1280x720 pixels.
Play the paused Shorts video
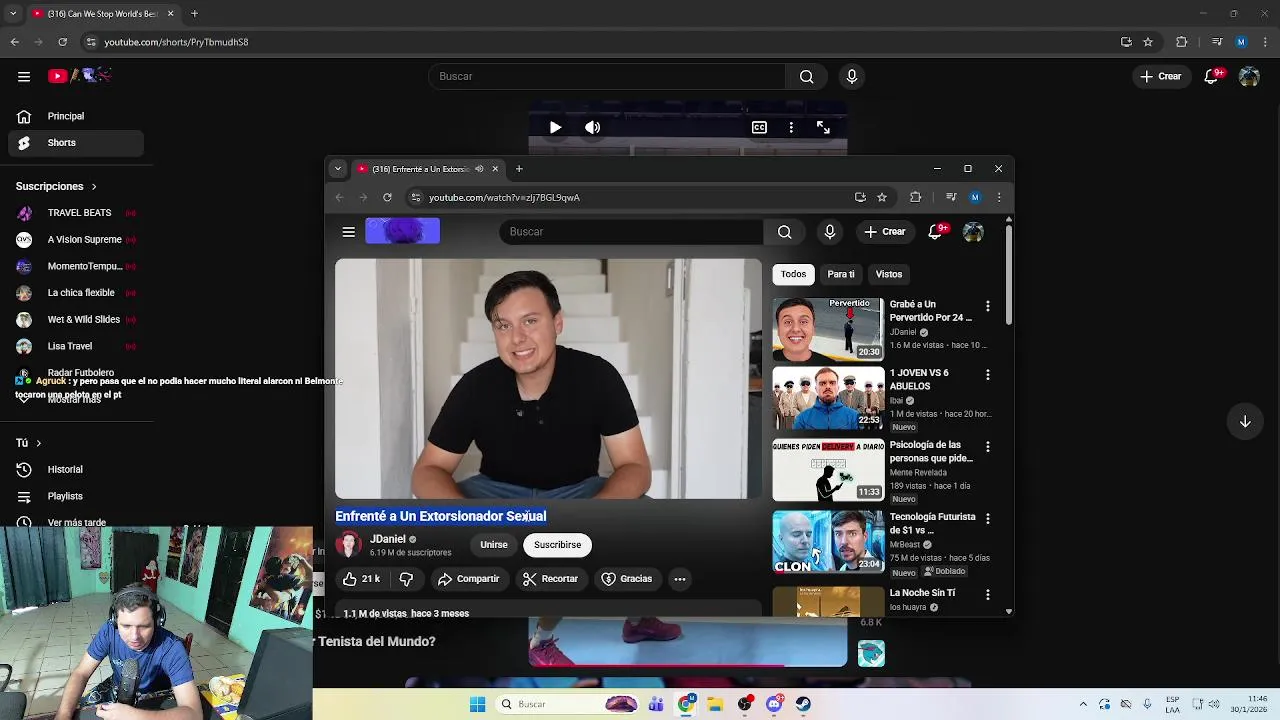click(x=555, y=127)
